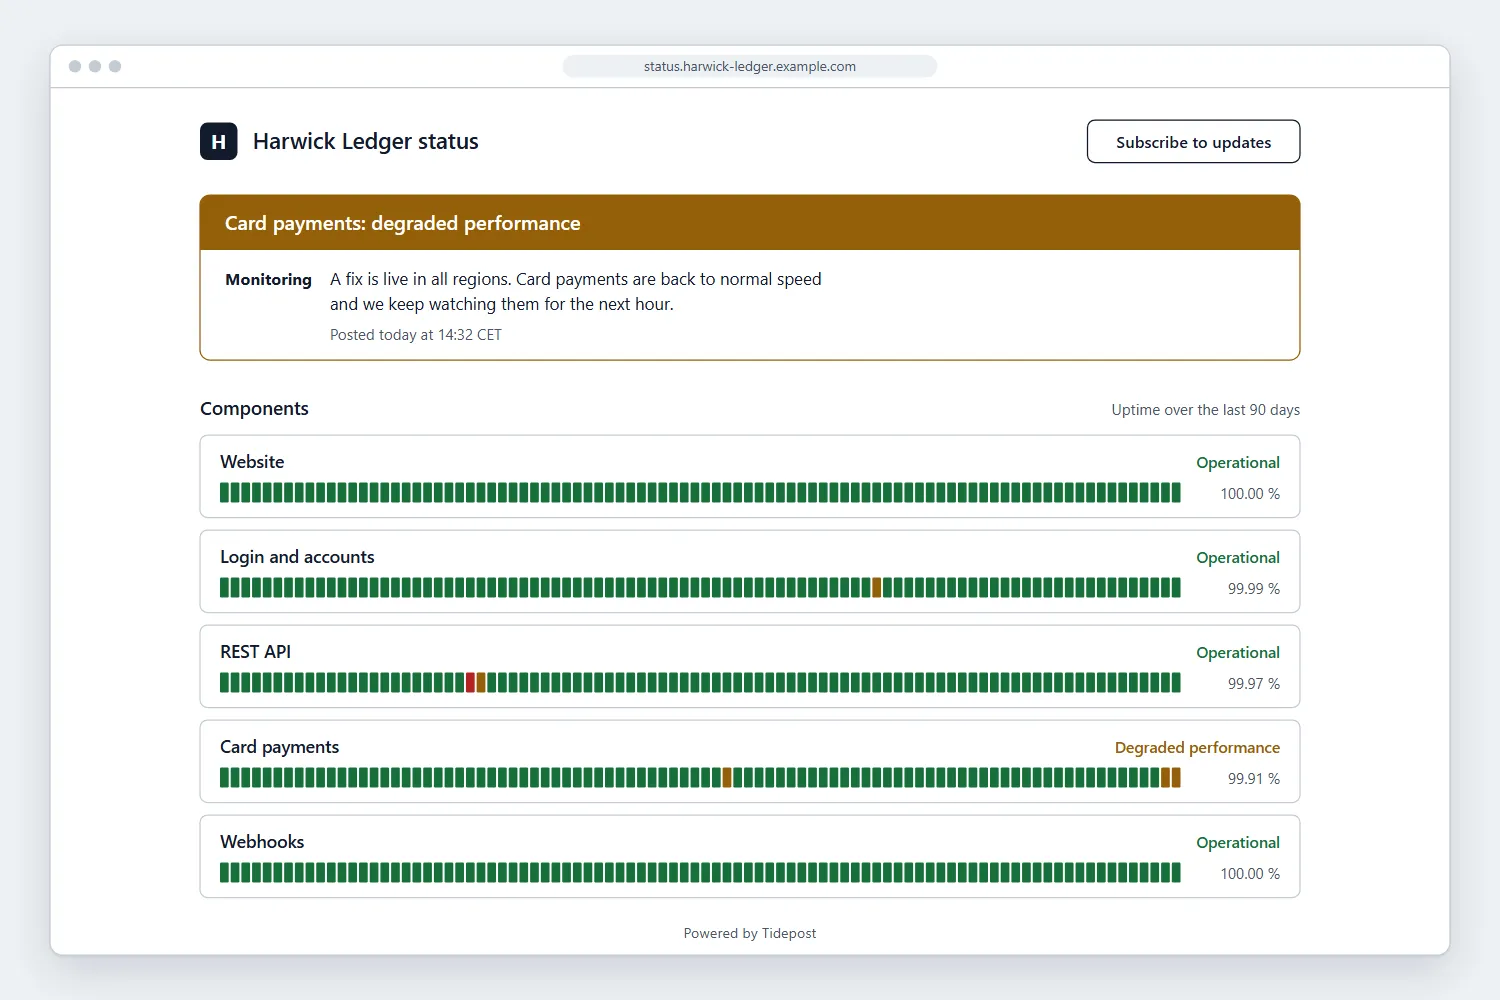Select the 99.97 % uptime value
Image resolution: width=1500 pixels, height=1000 pixels.
click(1254, 684)
